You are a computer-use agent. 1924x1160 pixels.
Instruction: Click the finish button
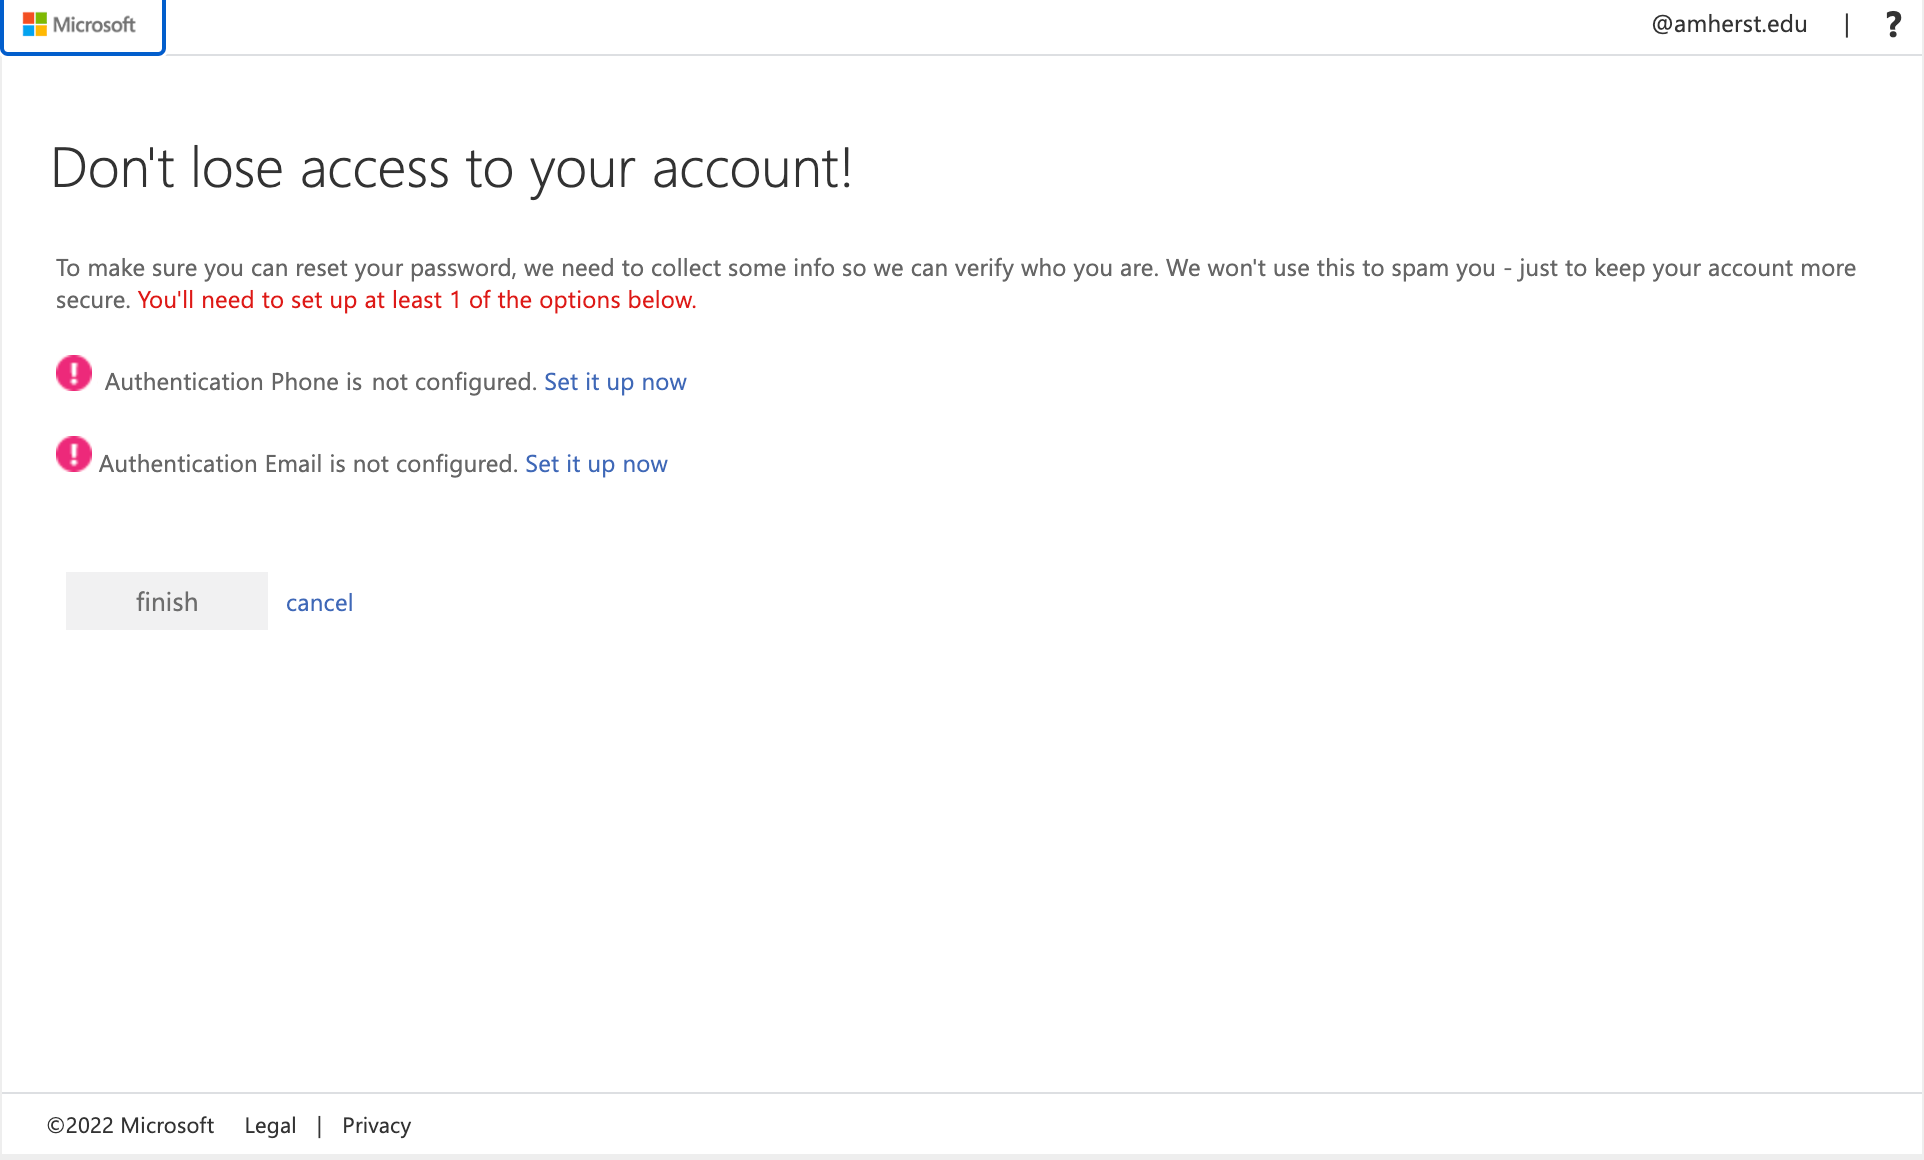click(x=165, y=601)
